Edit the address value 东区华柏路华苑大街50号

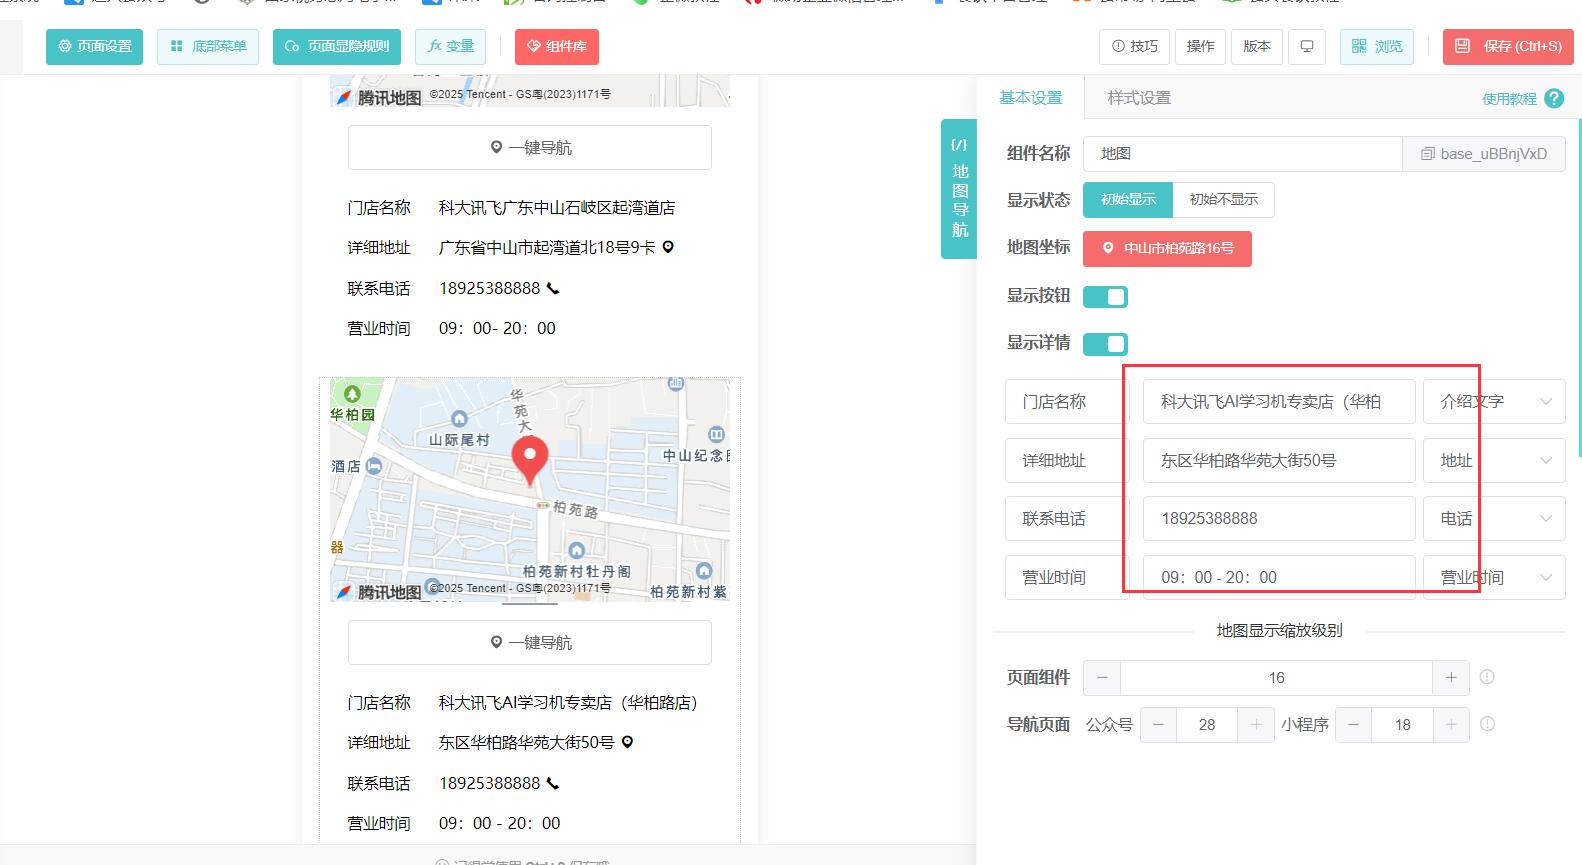(1279, 461)
